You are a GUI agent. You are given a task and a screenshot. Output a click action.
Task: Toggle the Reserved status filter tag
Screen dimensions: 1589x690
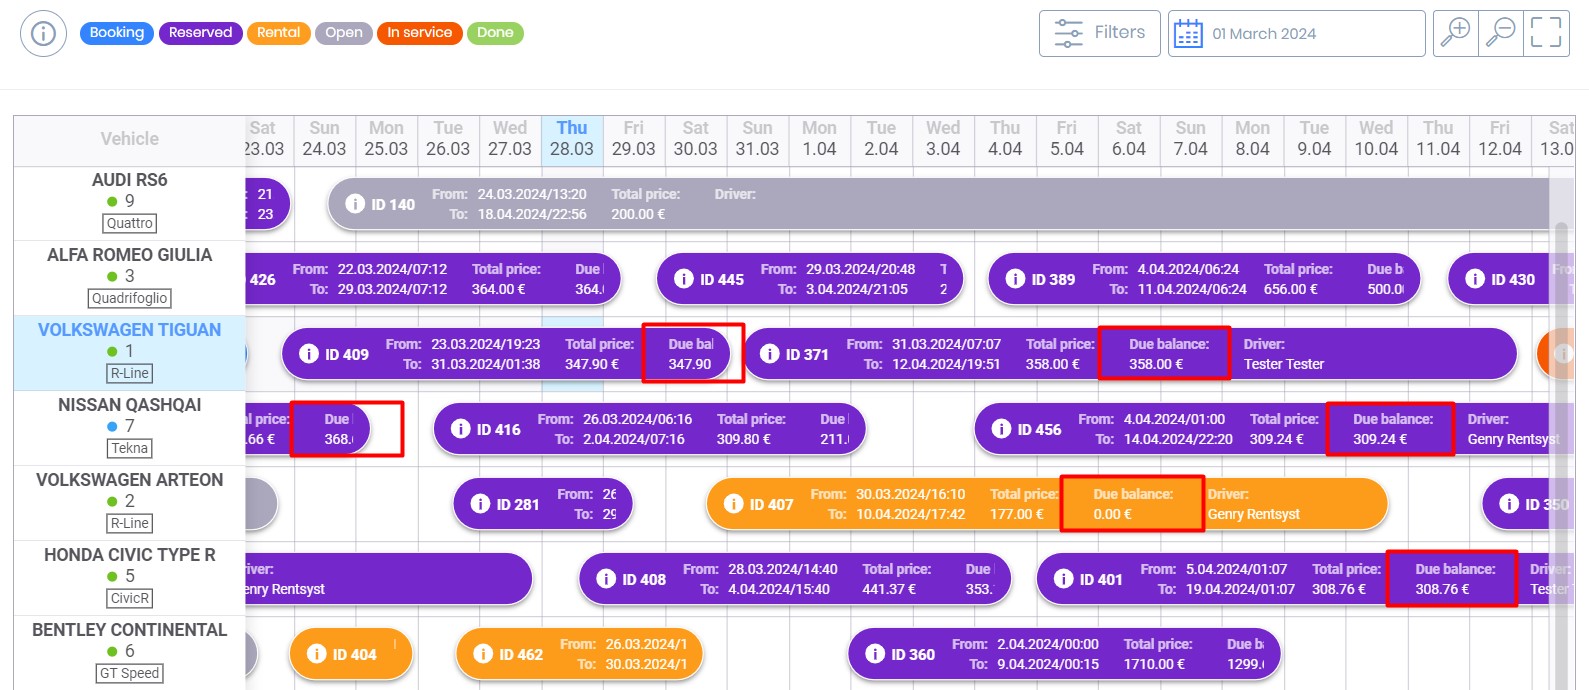(x=200, y=33)
